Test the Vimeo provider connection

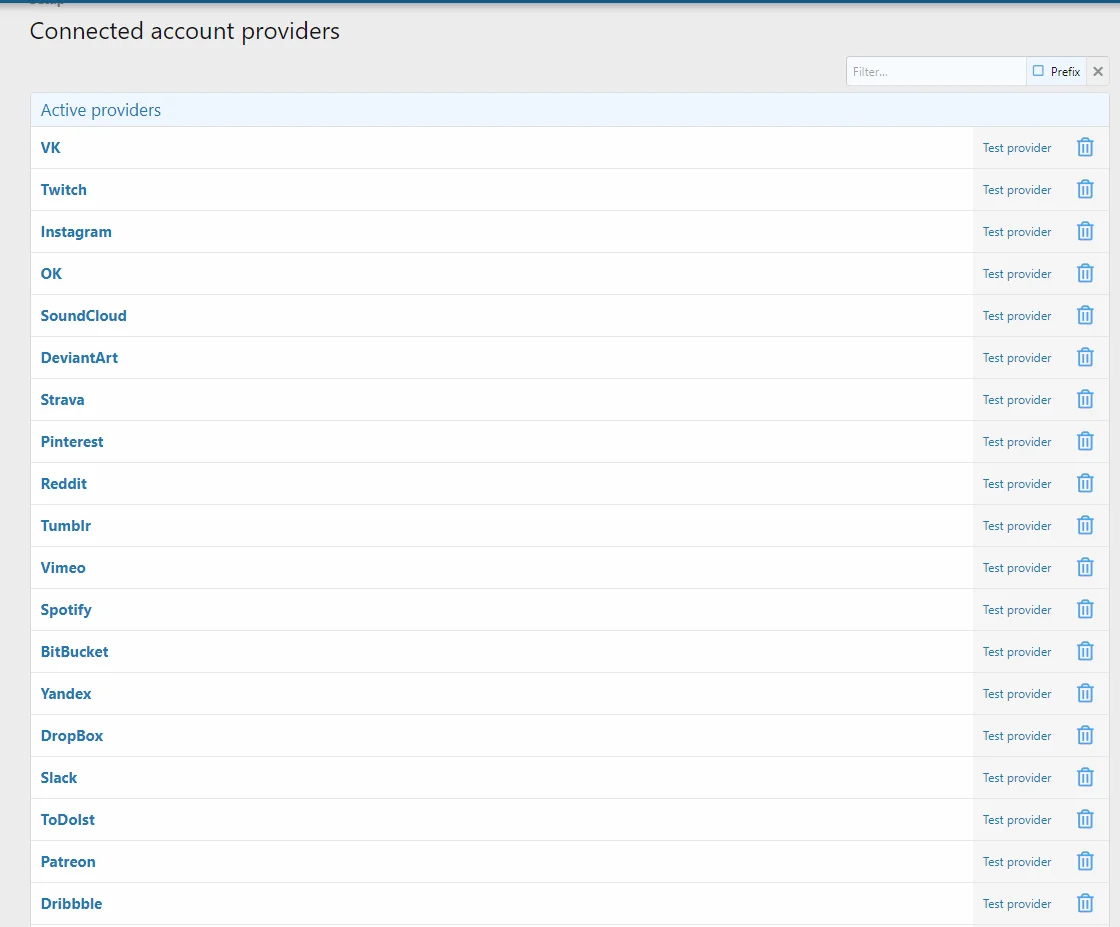(x=1016, y=568)
